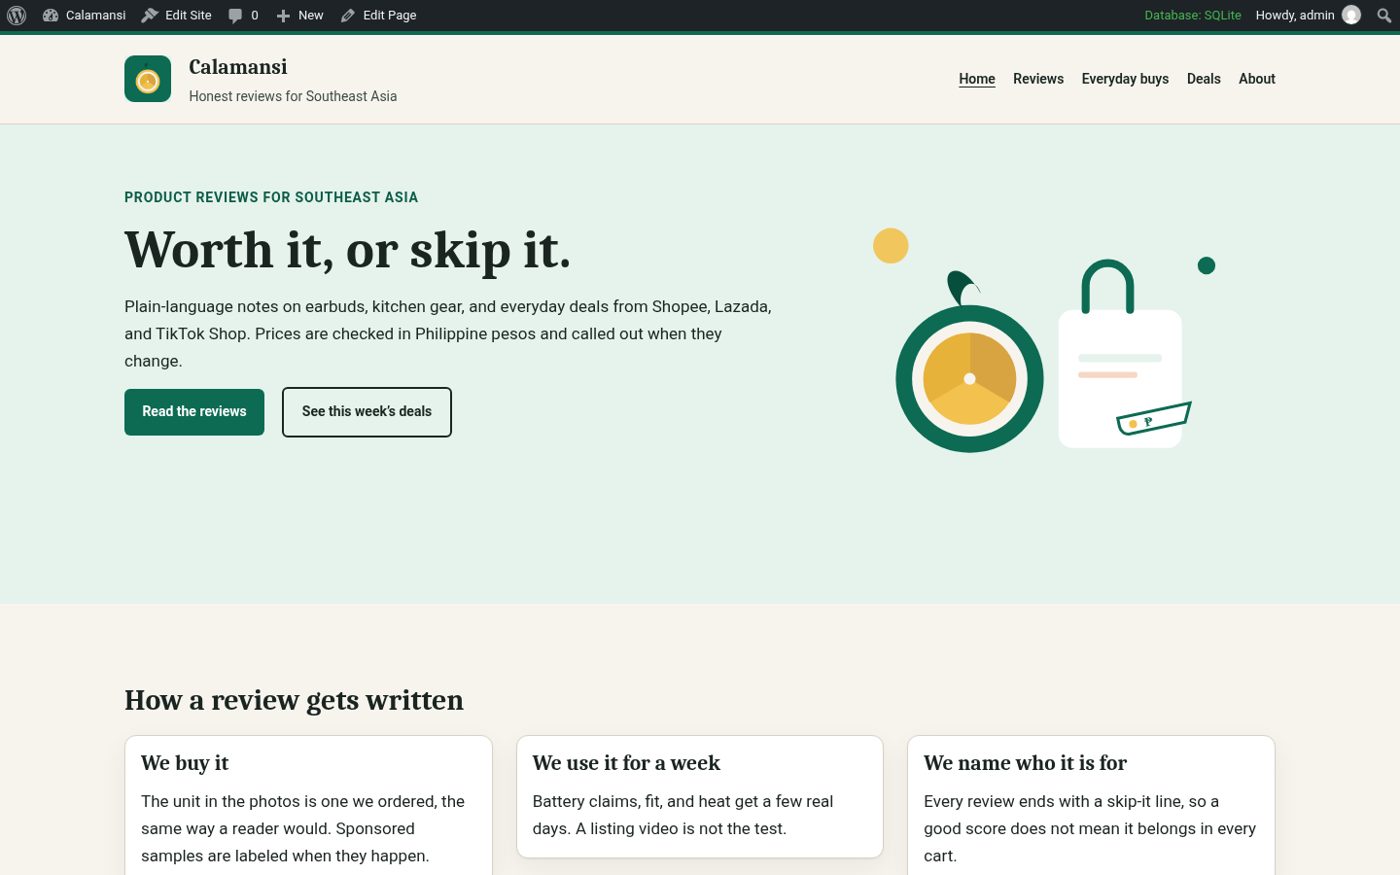Click the hero paragraph starting "Plain-language notes"

[448, 334]
